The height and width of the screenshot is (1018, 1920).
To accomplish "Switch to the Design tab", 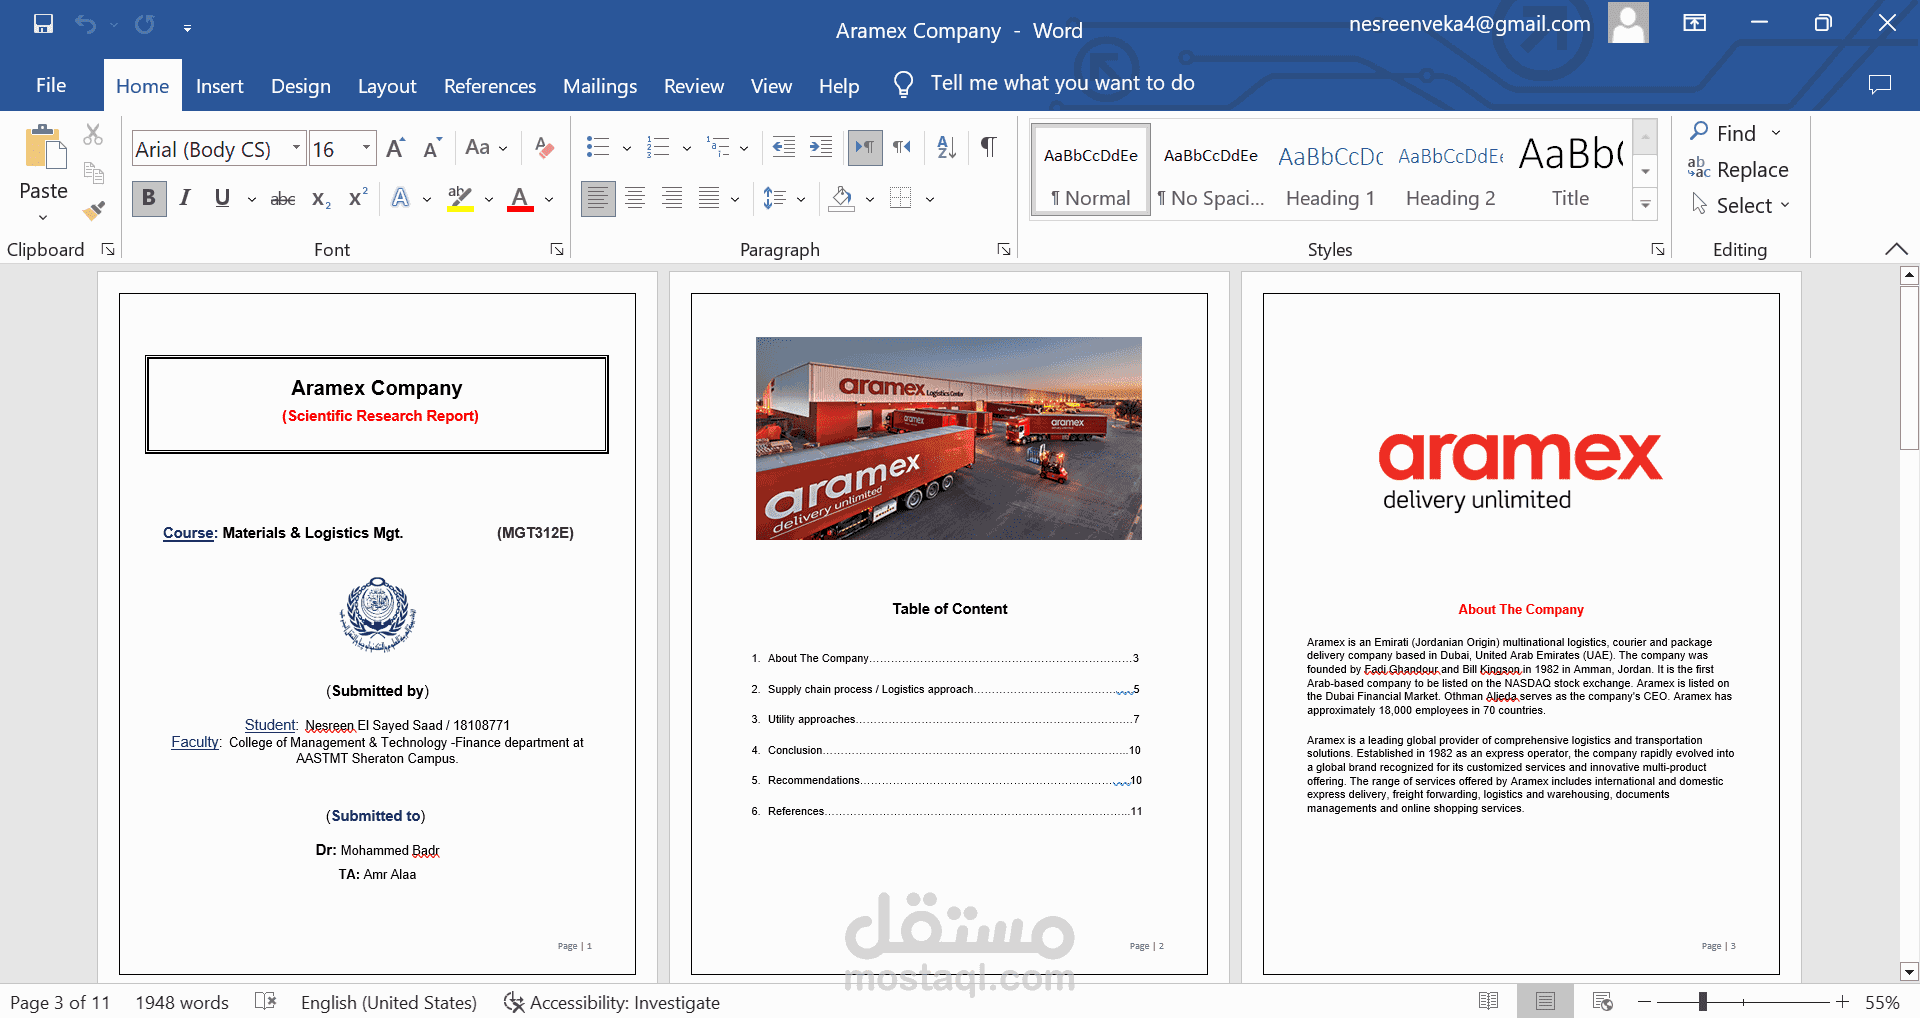I will click(x=301, y=86).
